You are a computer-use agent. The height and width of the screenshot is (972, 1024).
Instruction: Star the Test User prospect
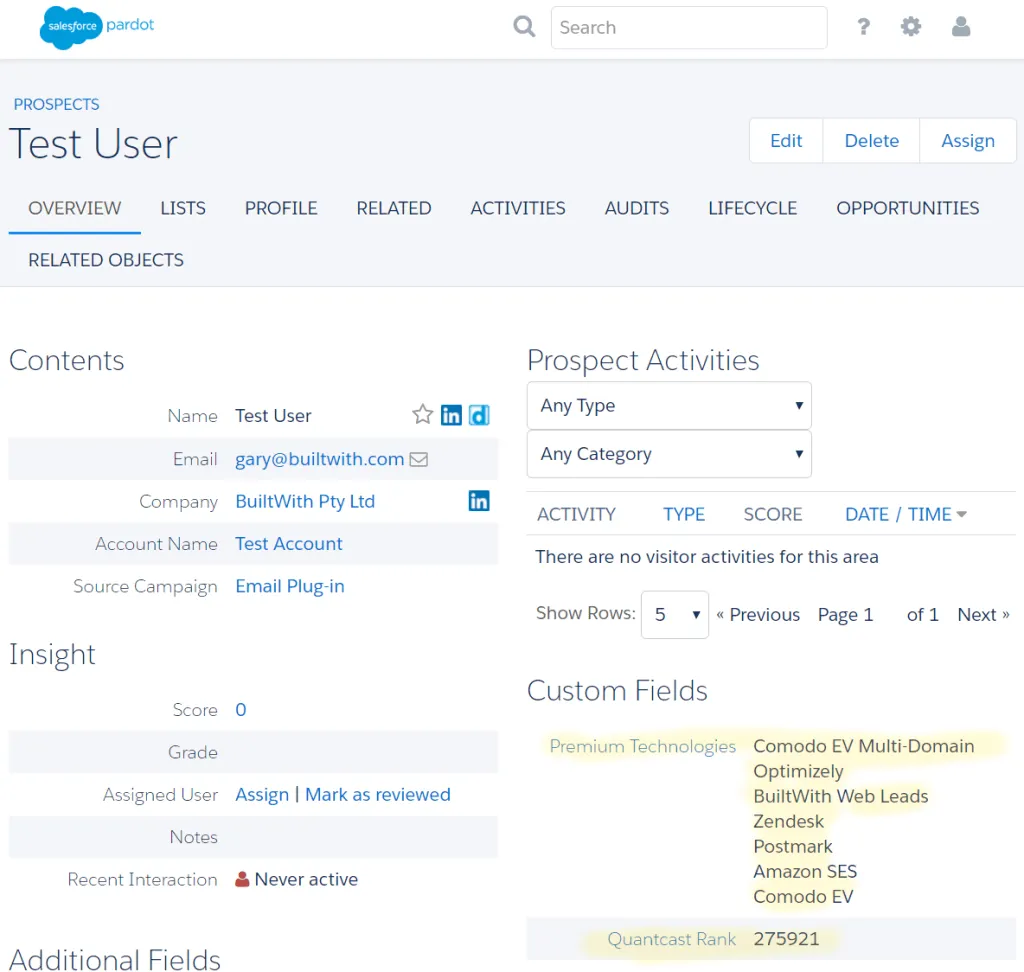coord(422,414)
